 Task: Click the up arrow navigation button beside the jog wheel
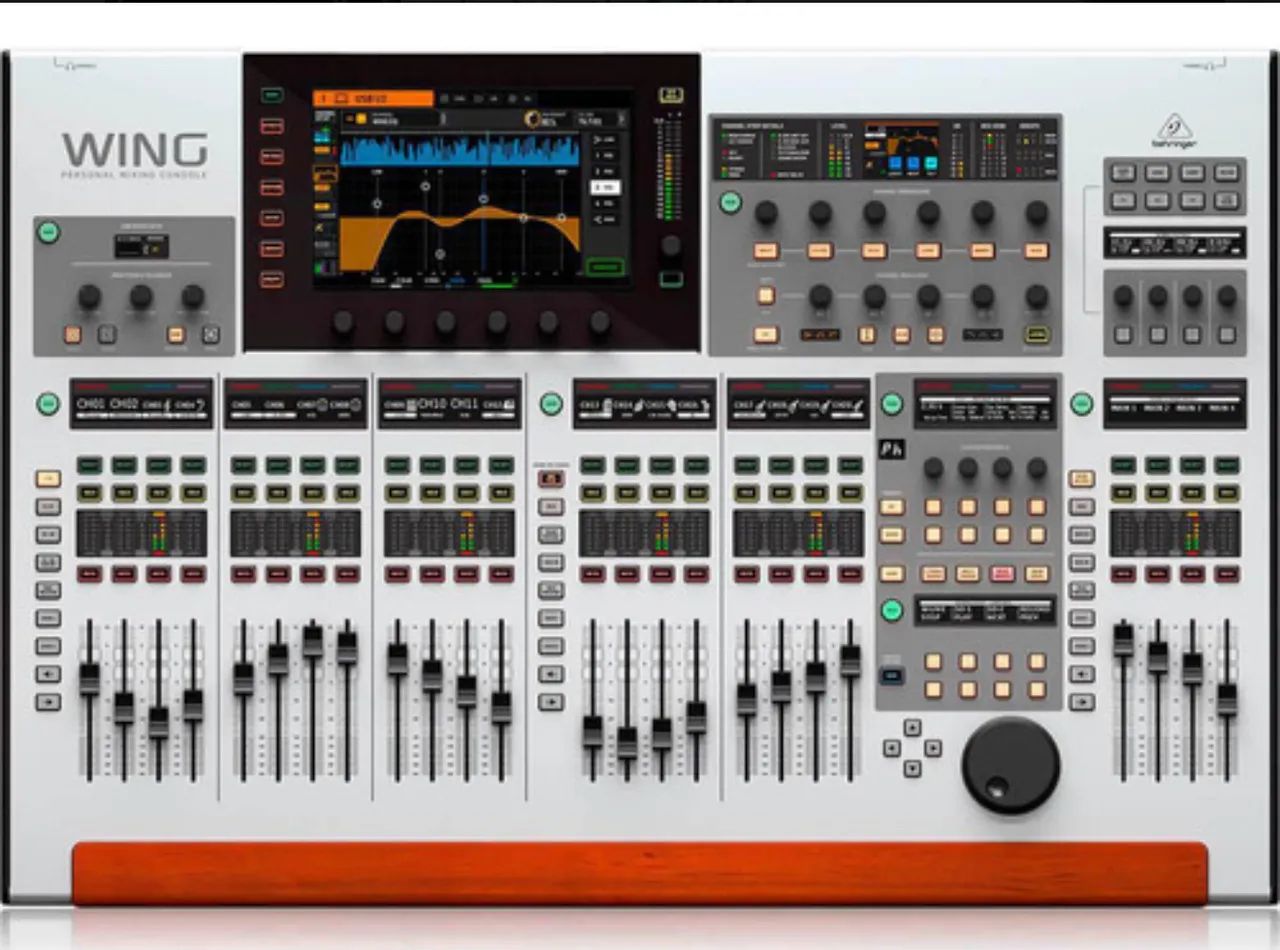912,728
